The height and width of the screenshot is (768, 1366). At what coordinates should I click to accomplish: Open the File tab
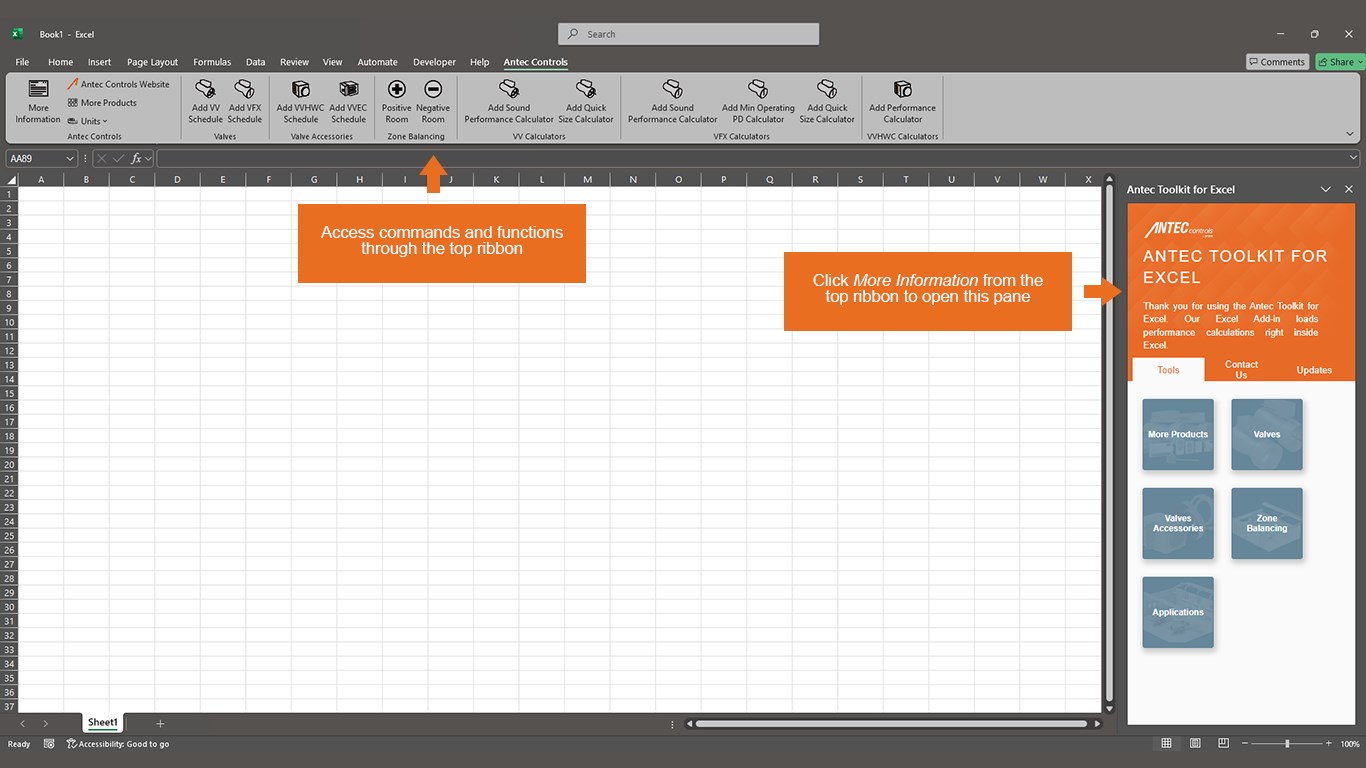click(x=22, y=62)
